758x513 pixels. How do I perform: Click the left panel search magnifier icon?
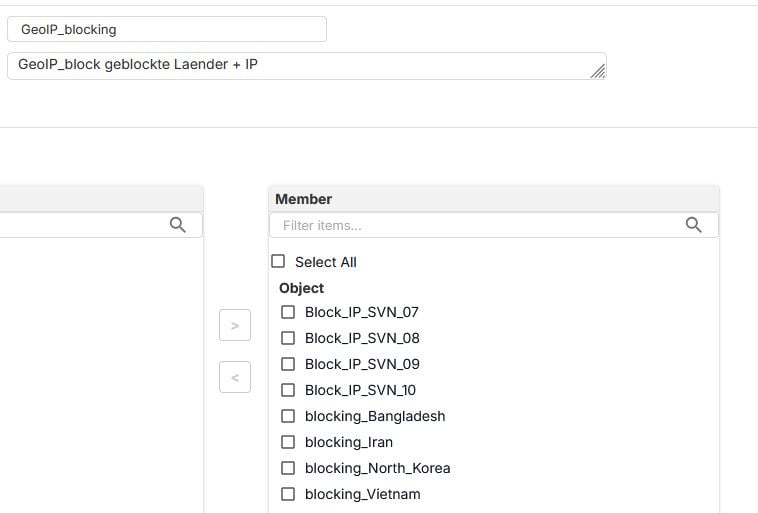(x=178, y=225)
